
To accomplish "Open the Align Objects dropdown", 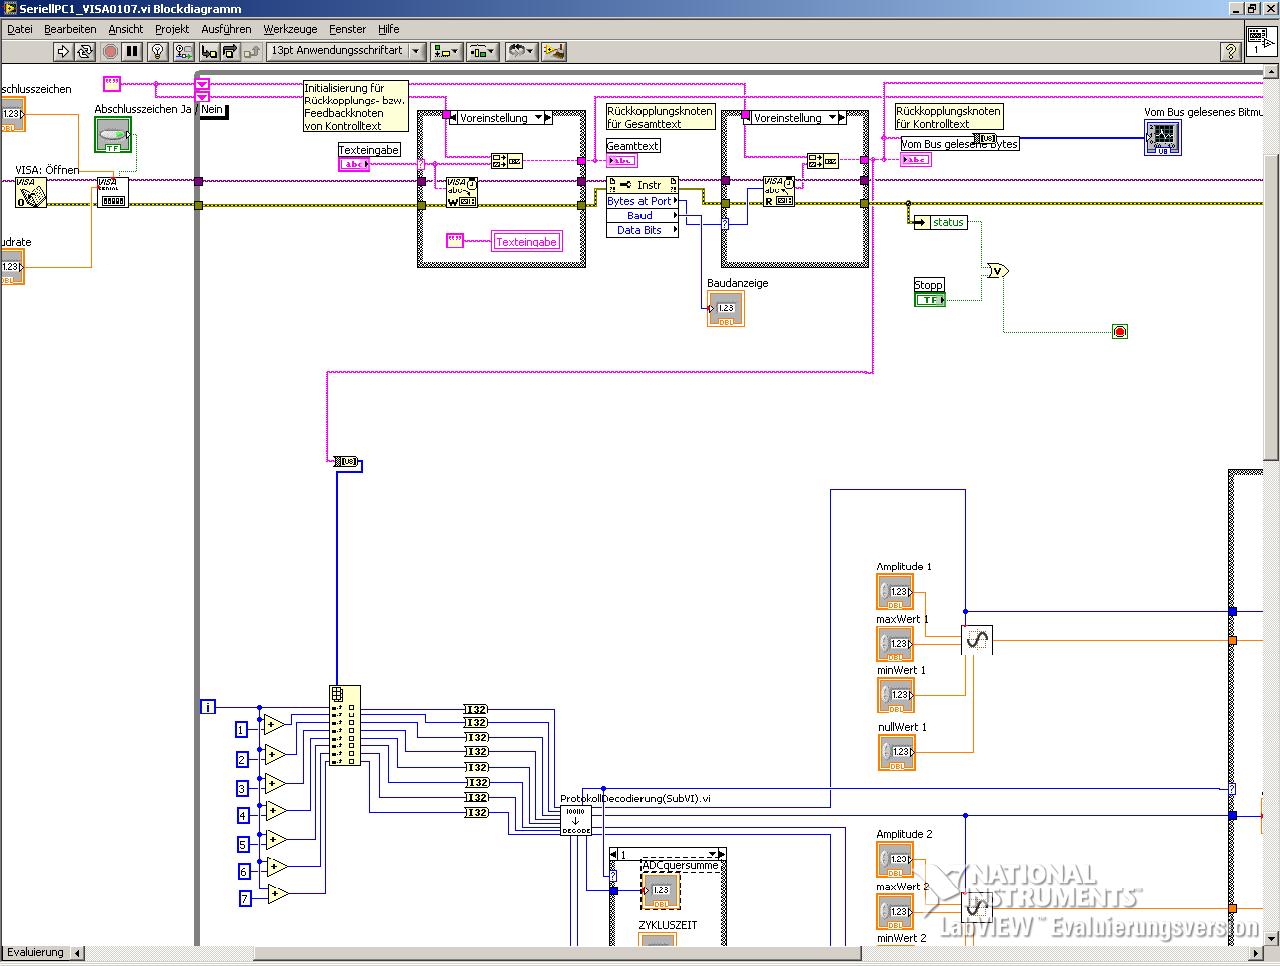I will pyautogui.click(x=445, y=51).
